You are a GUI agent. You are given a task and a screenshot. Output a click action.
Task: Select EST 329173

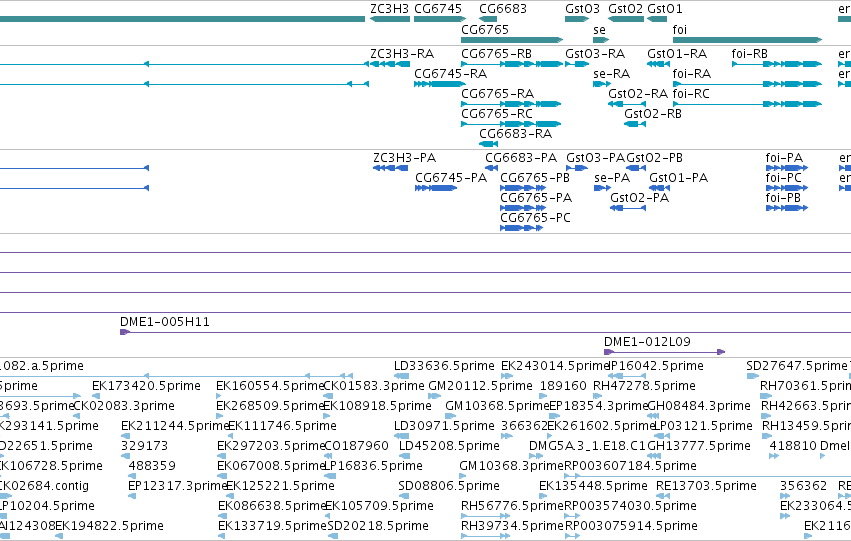[x=125, y=456]
